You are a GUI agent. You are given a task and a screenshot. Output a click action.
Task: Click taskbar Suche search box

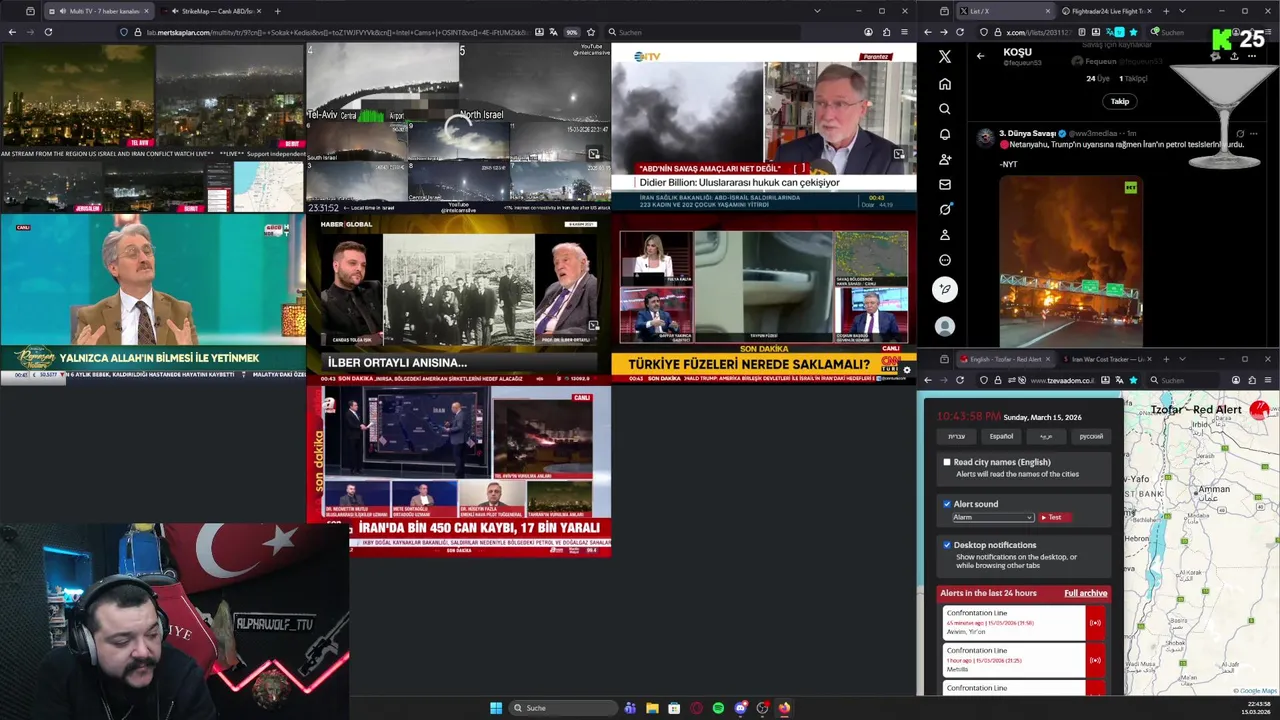pyautogui.click(x=563, y=708)
